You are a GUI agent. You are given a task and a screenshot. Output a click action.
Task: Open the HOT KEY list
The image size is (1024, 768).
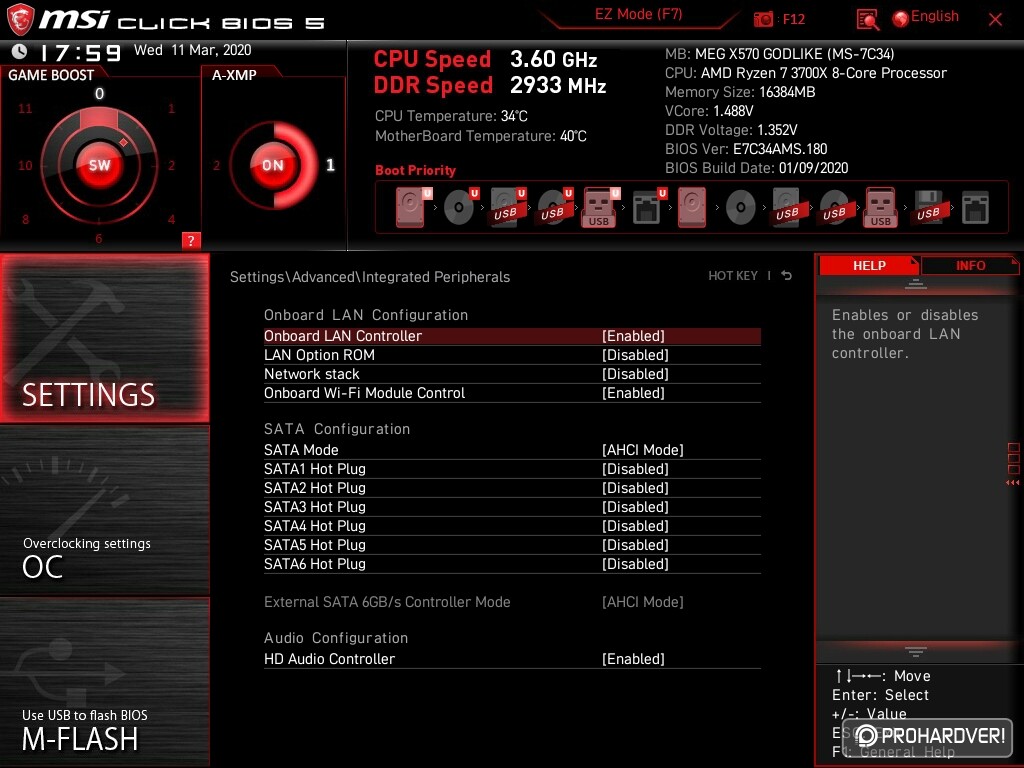(x=733, y=276)
